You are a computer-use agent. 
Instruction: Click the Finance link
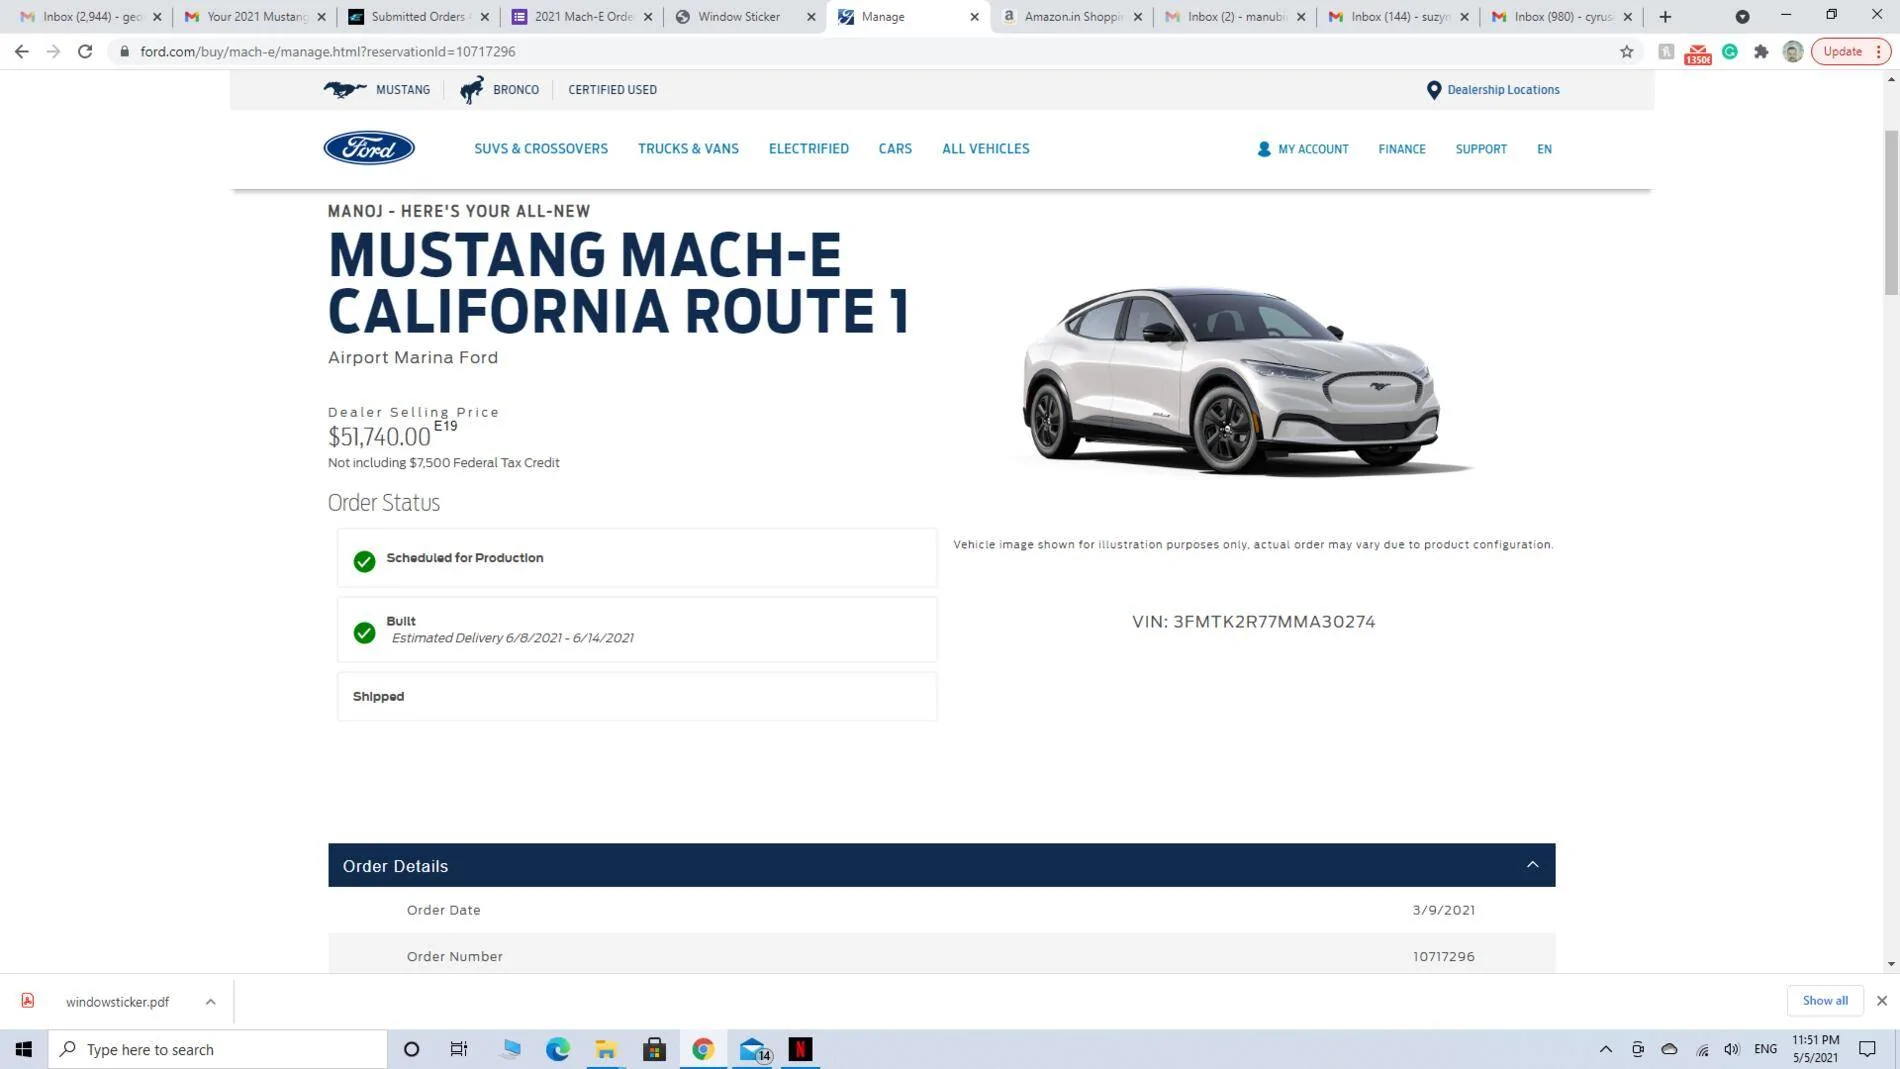pos(1401,149)
